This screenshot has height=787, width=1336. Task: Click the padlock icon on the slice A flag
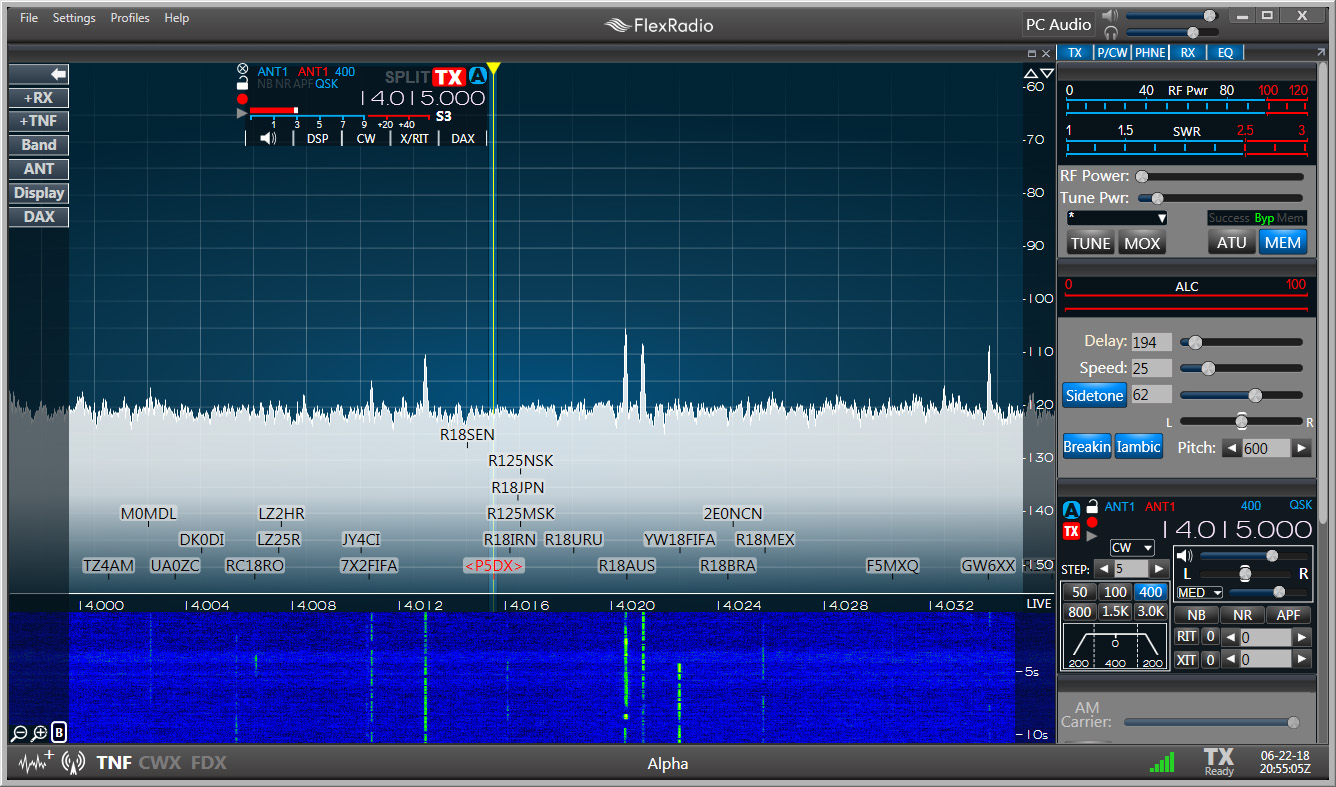[x=242, y=82]
